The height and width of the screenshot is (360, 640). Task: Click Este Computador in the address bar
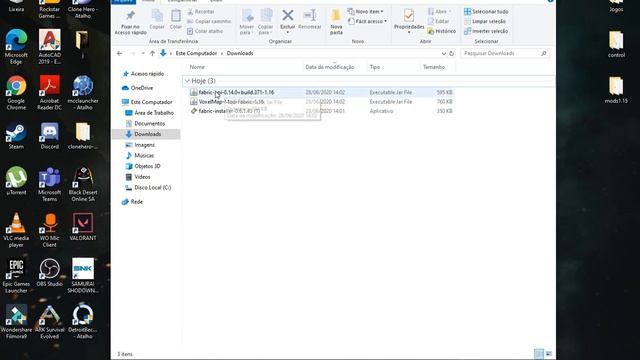(x=196, y=53)
